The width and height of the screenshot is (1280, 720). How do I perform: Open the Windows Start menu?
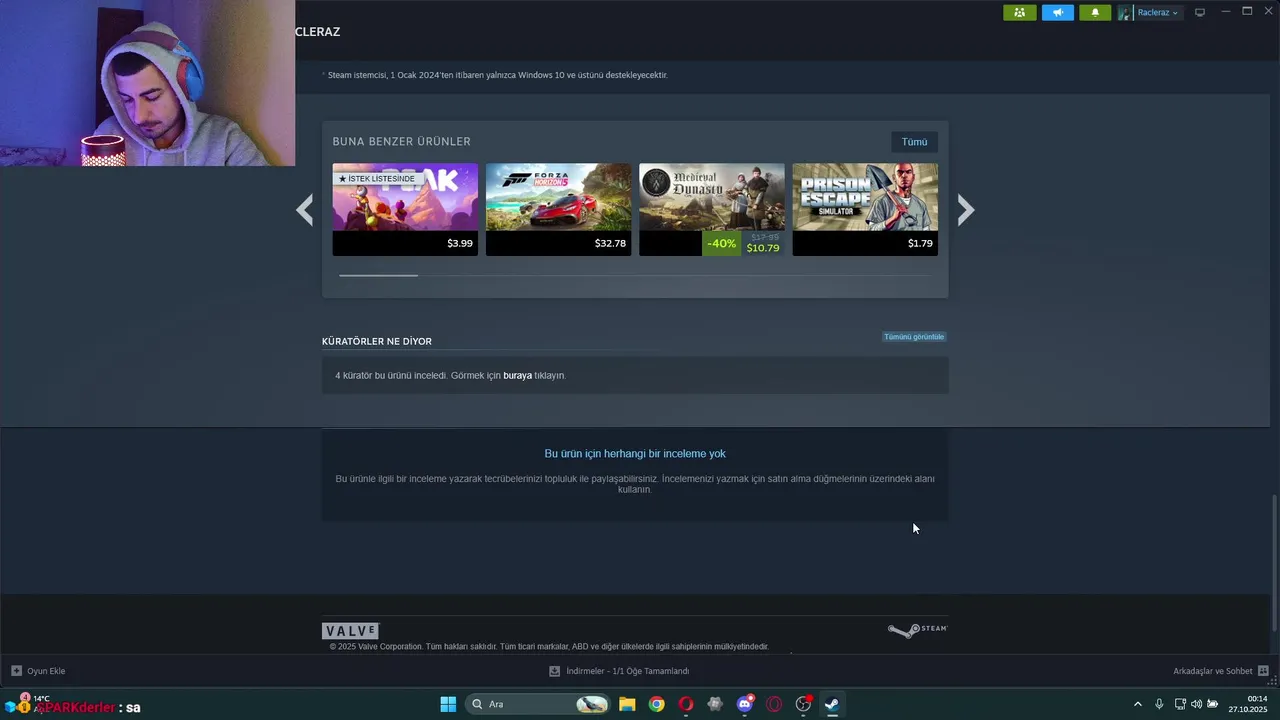click(x=448, y=704)
